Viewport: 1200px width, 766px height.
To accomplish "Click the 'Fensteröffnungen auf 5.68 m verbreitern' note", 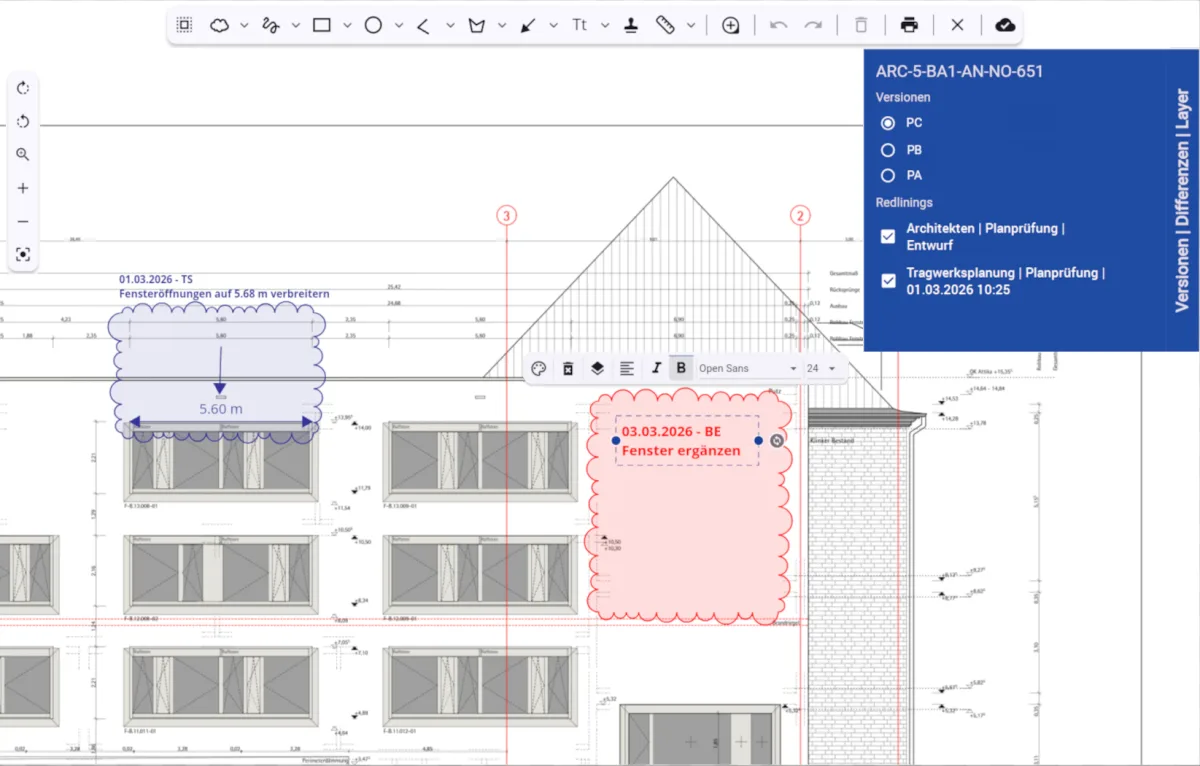I will coord(224,294).
